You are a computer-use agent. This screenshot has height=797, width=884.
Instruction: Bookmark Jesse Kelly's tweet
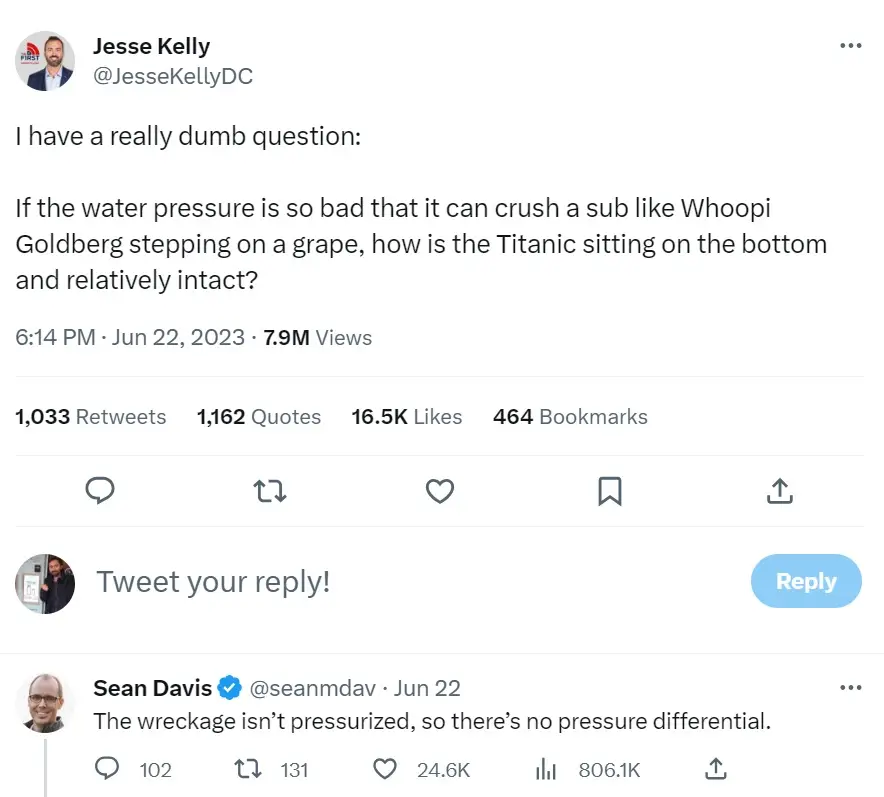[x=610, y=491]
